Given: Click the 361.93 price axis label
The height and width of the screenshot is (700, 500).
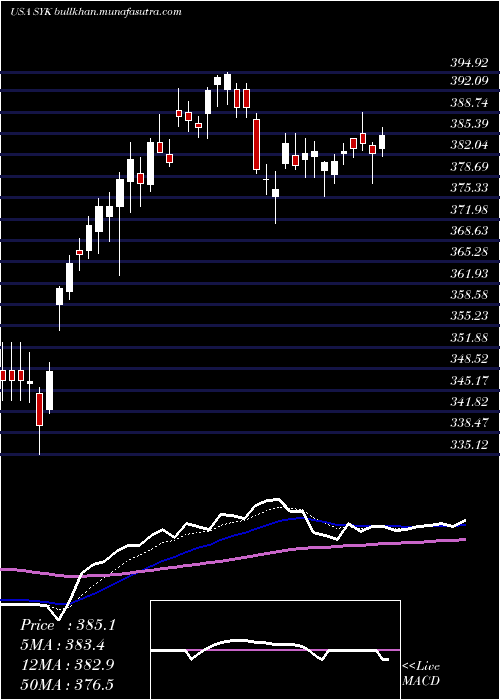Looking at the screenshot, I should [468, 274].
